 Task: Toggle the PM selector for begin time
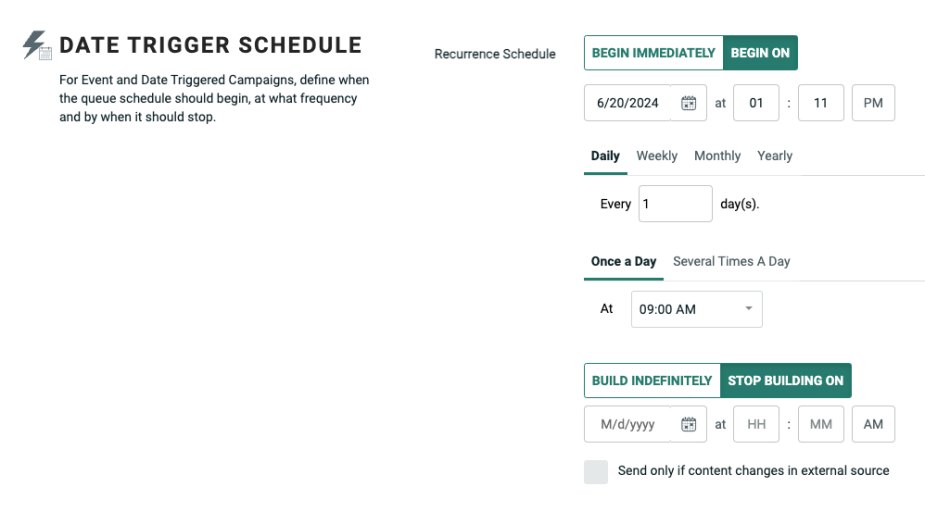873,103
